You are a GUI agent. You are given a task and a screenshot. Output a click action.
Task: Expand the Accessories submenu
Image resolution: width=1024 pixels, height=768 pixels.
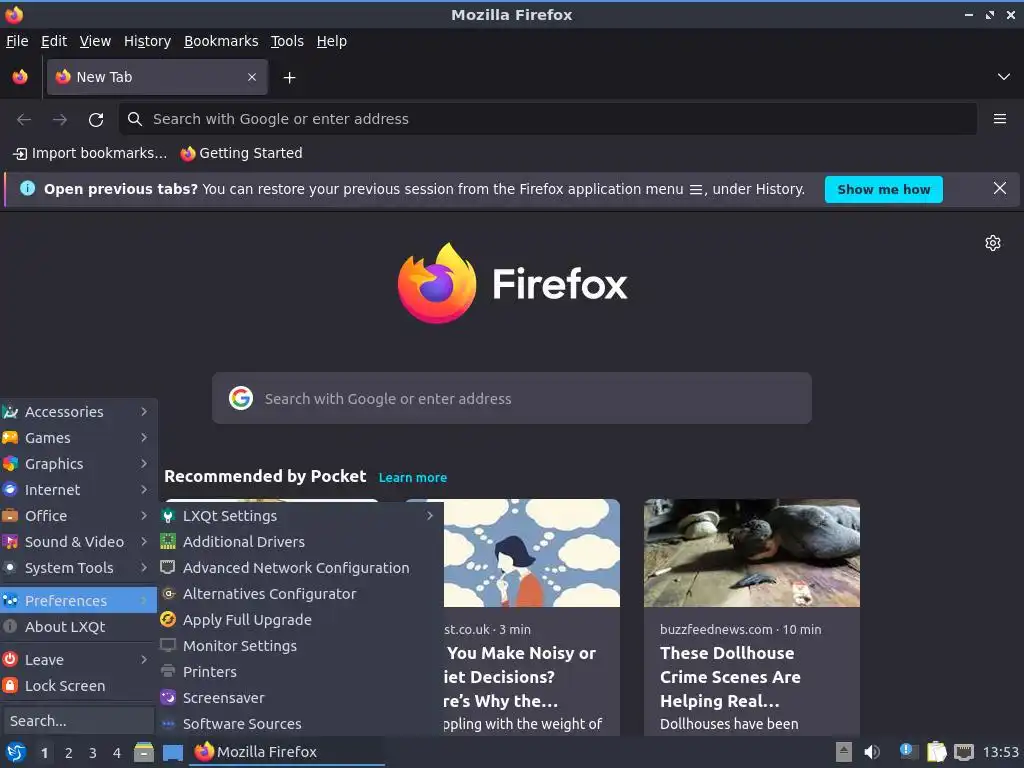click(x=78, y=412)
